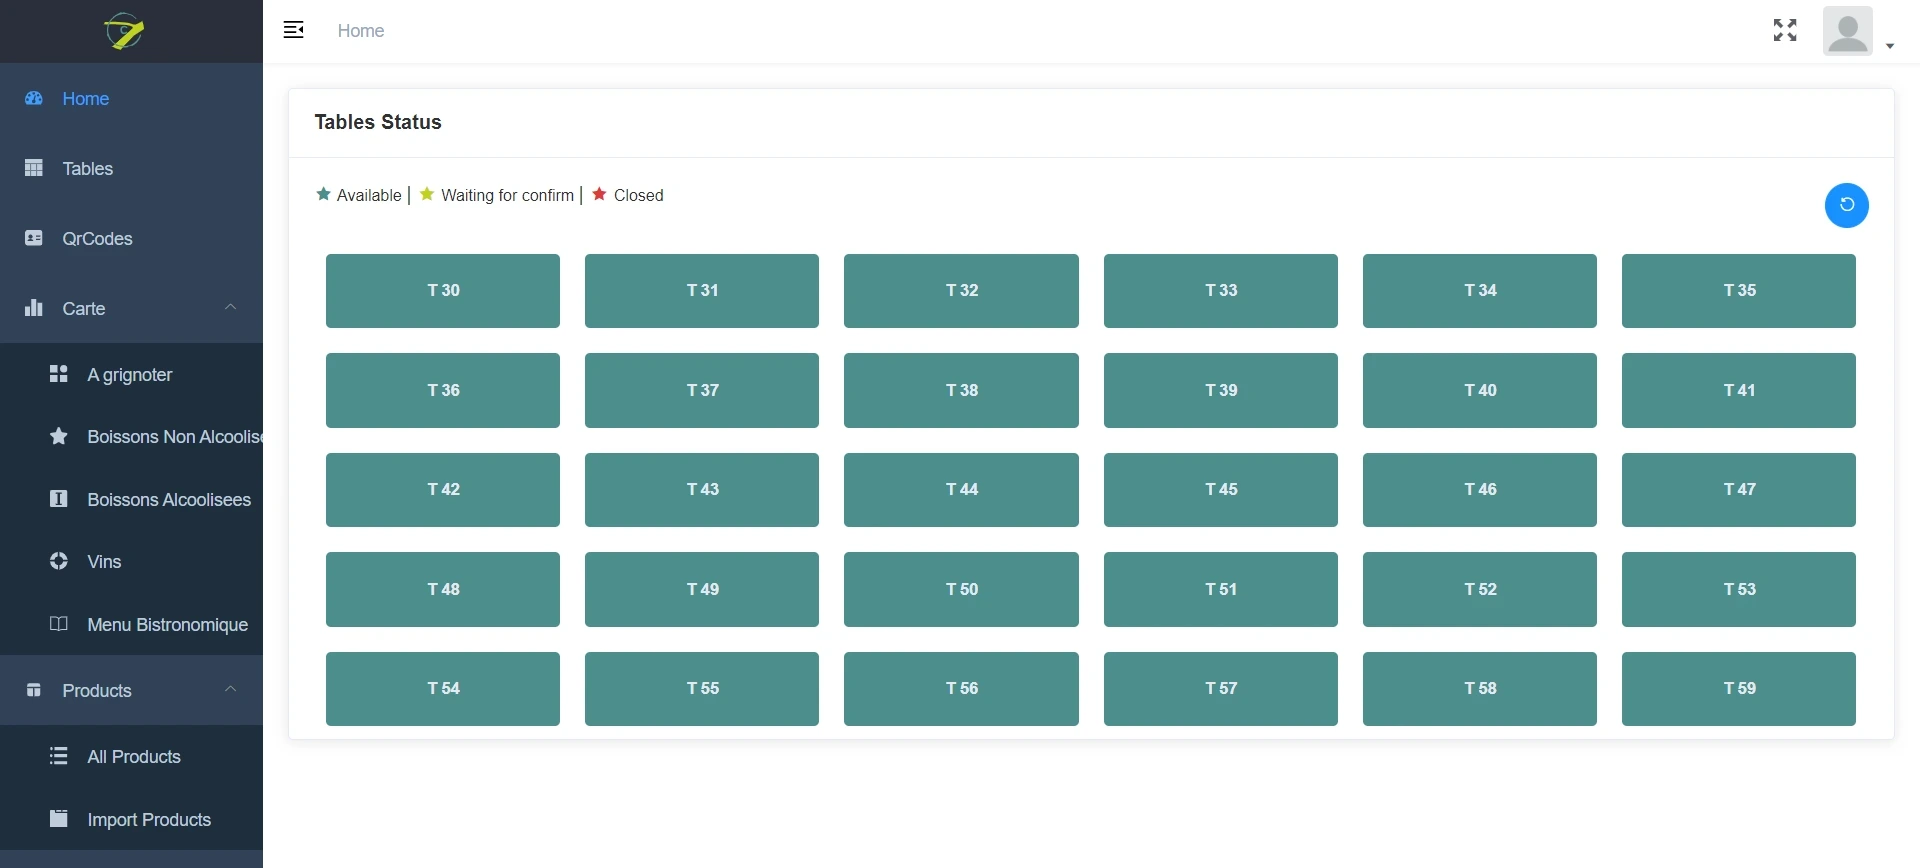The height and width of the screenshot is (868, 1920).
Task: Toggle the sidebar hamburger menu icon
Action: point(294,30)
